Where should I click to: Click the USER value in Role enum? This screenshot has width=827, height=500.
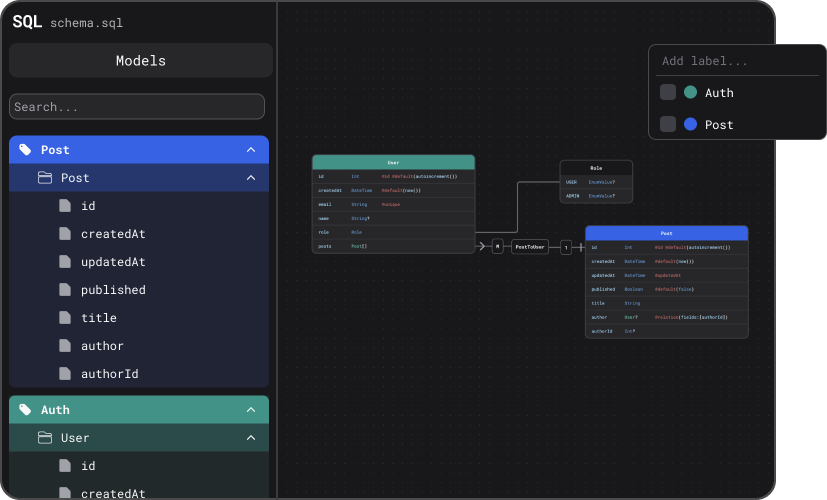tap(596, 182)
